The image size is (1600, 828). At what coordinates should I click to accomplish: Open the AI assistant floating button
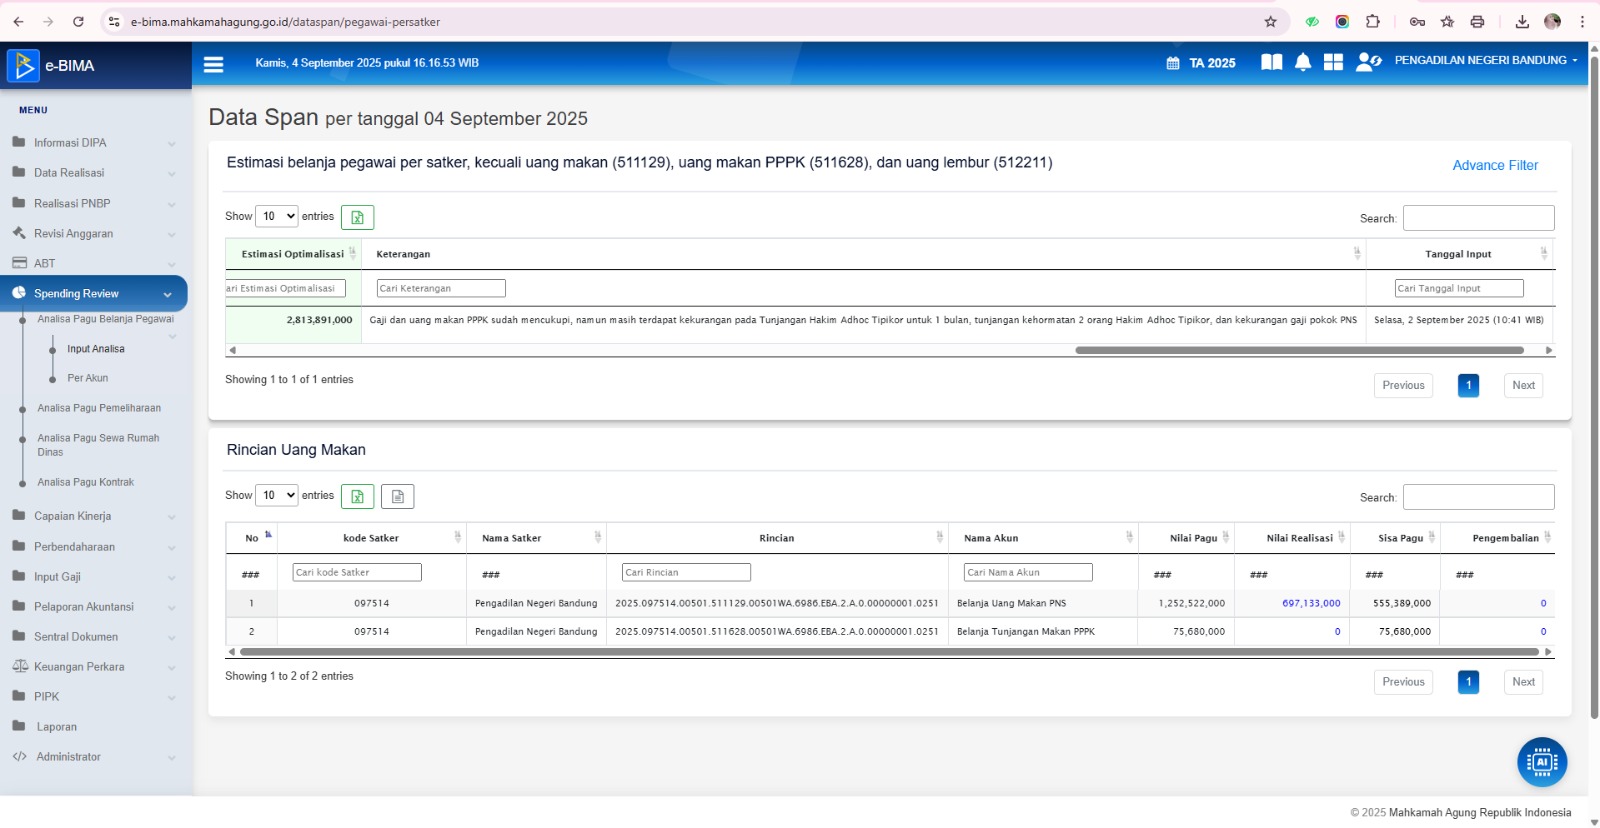[x=1541, y=762]
